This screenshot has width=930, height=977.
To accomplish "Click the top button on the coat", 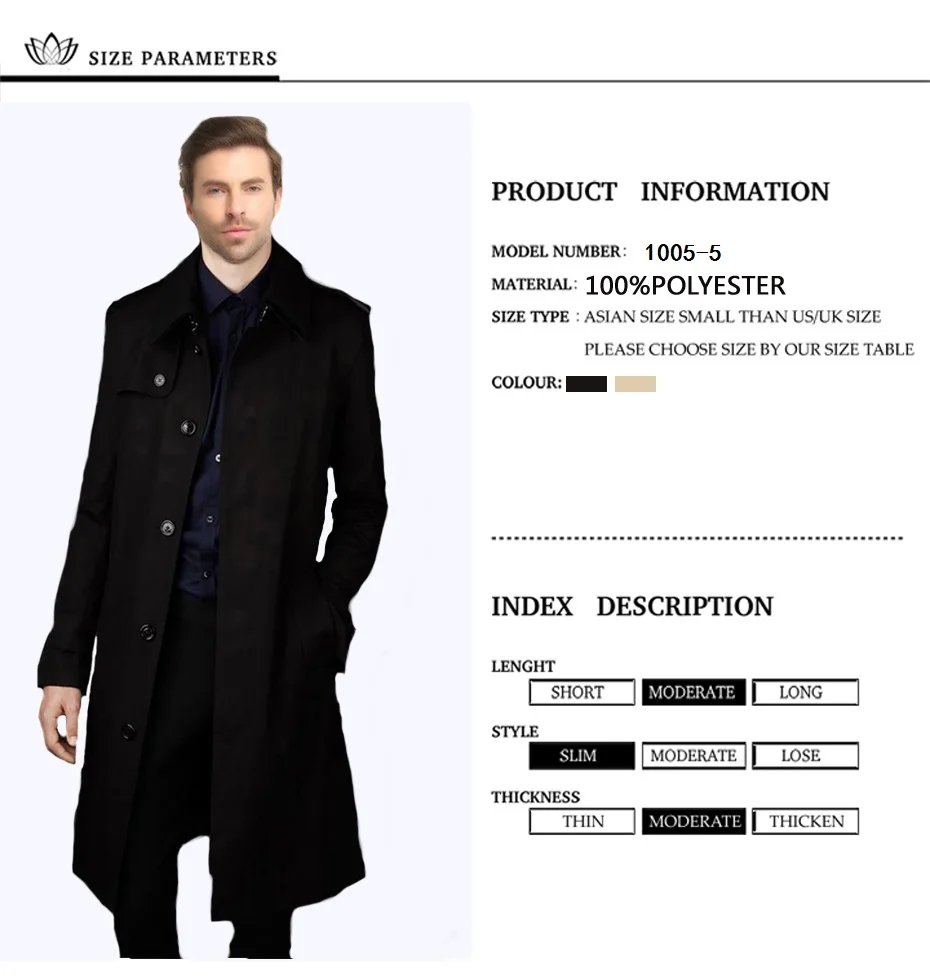I will pos(159,380).
